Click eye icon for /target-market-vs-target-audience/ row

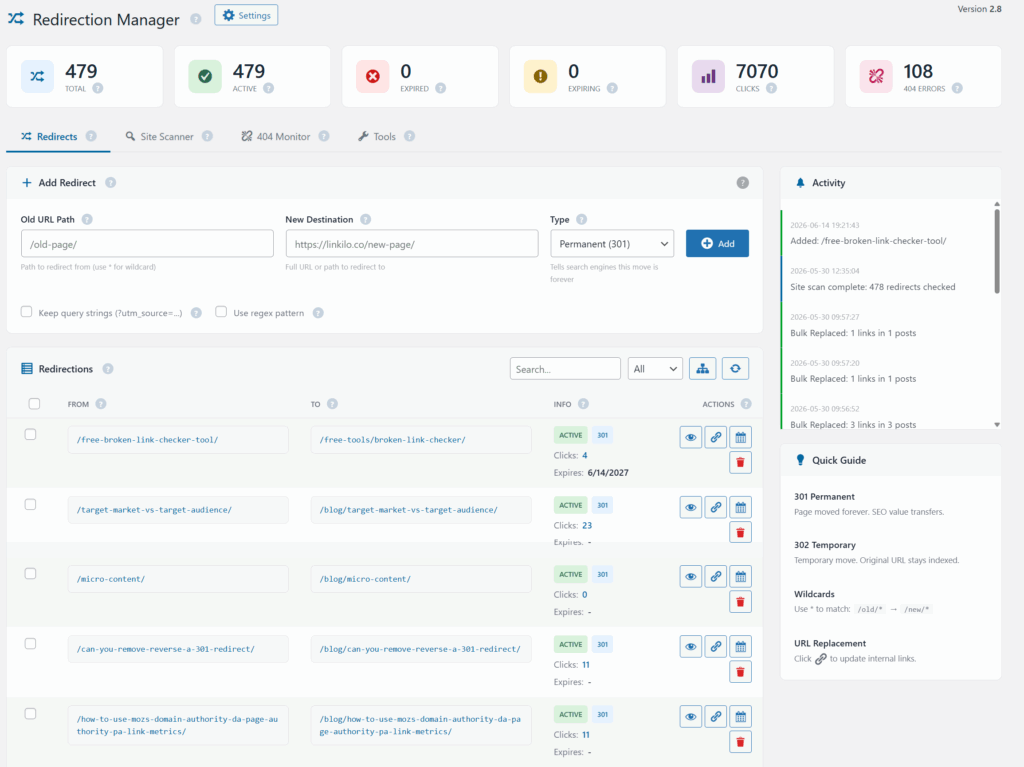tap(690, 507)
